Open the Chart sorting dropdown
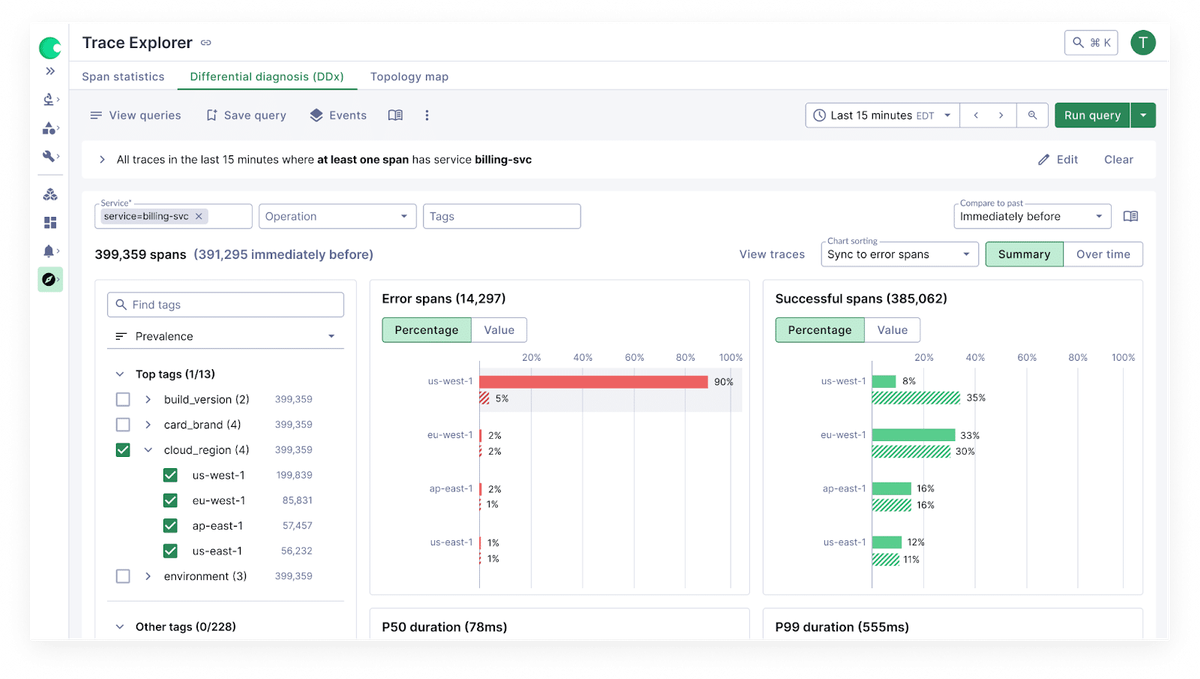 pyautogui.click(x=900, y=254)
